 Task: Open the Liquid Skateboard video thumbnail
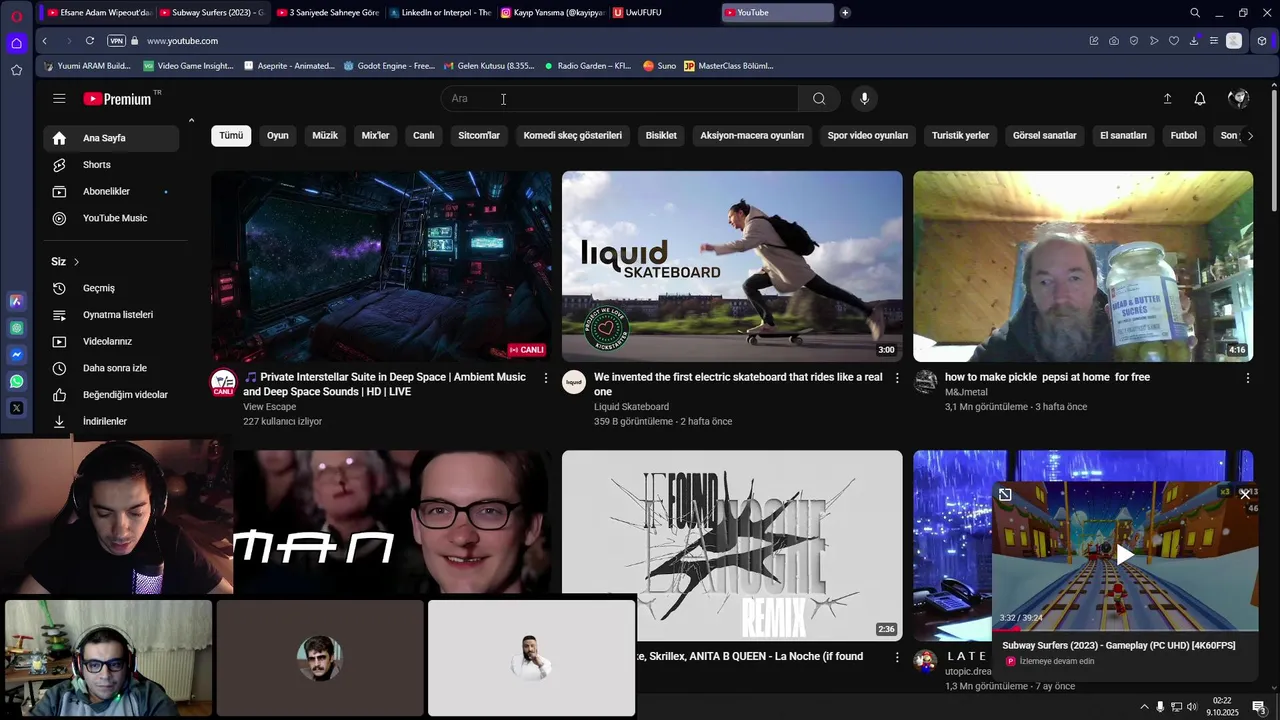tap(732, 266)
